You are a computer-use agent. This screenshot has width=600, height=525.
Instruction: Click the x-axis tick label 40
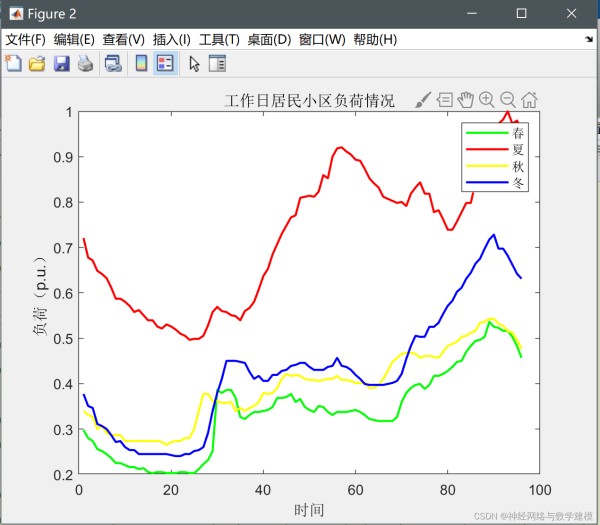tap(263, 490)
